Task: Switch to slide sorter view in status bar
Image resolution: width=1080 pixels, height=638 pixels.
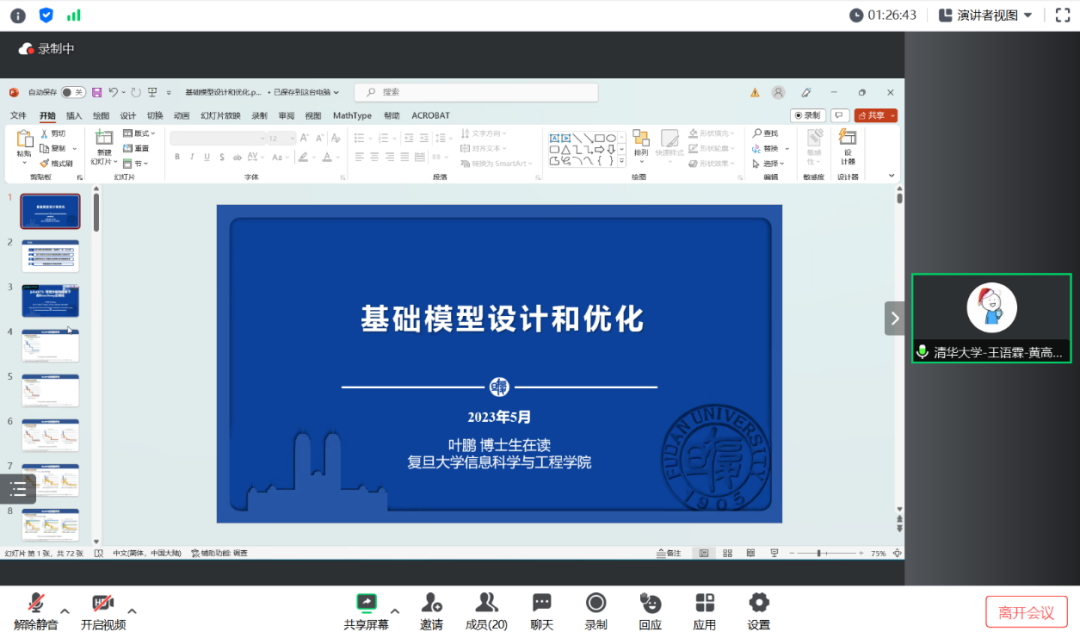Action: point(727,553)
